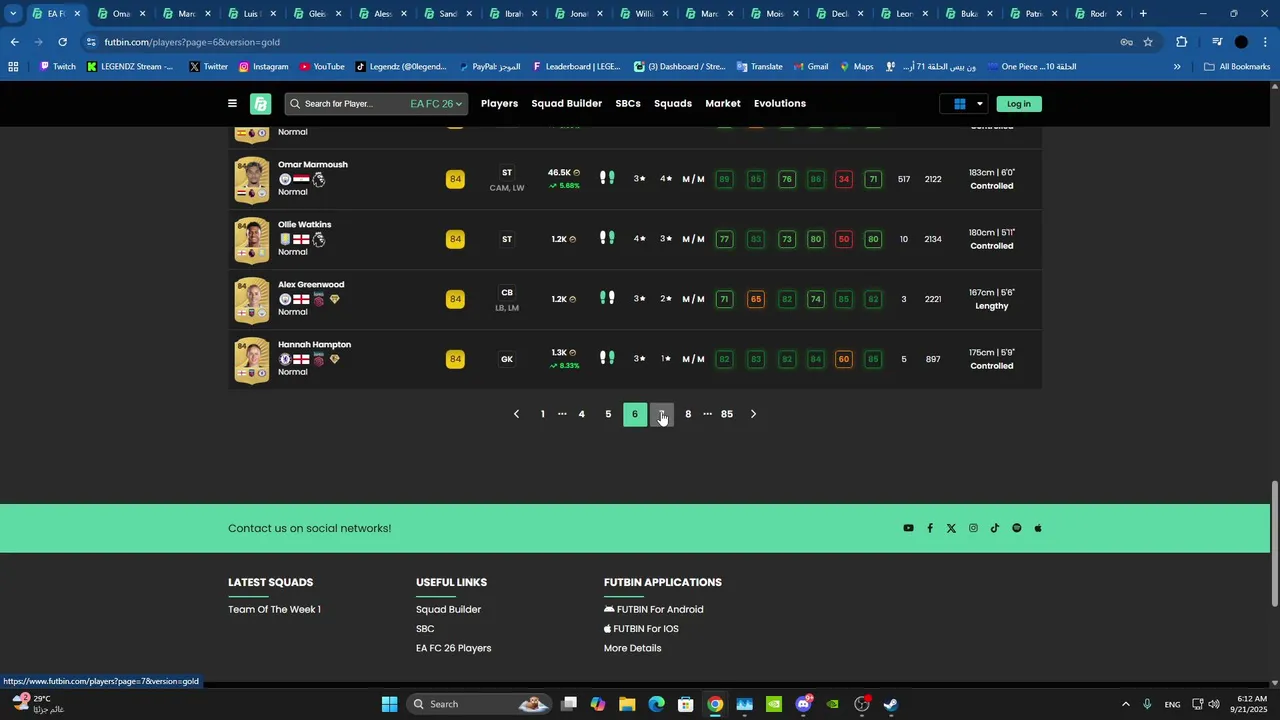The height and width of the screenshot is (720, 1280).
Task: Click Hannah Hampton player card image
Action: tap(252, 360)
